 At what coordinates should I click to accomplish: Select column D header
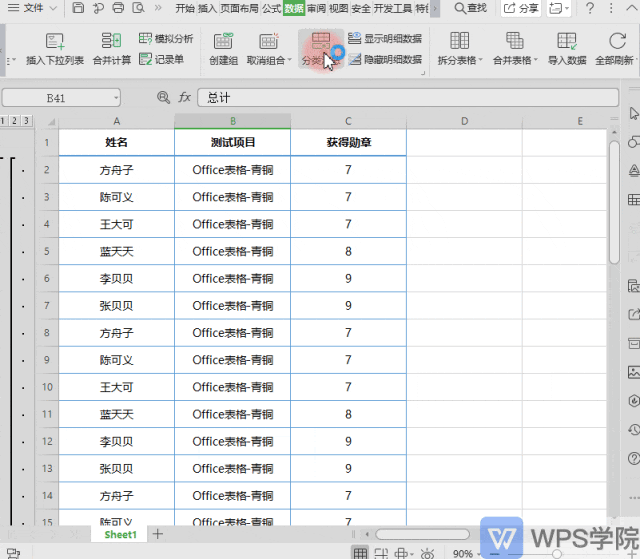(x=464, y=121)
